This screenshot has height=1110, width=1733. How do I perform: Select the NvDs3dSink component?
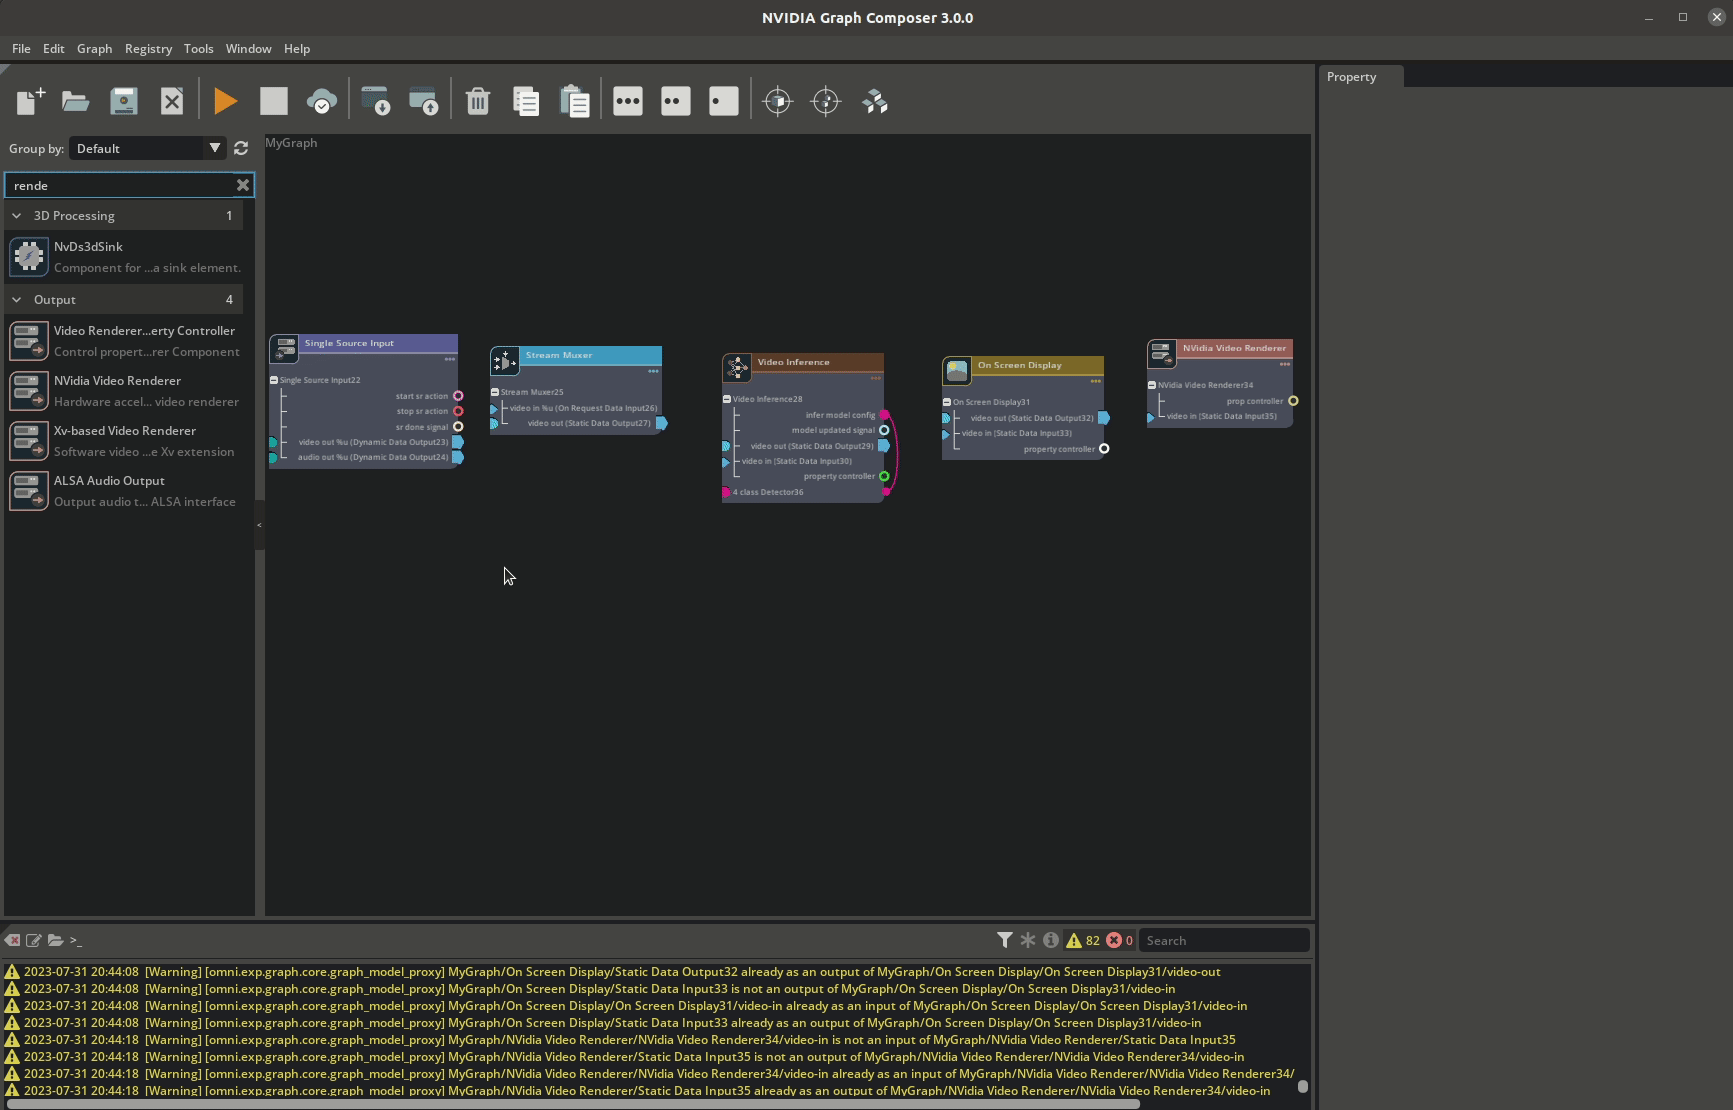[125, 257]
